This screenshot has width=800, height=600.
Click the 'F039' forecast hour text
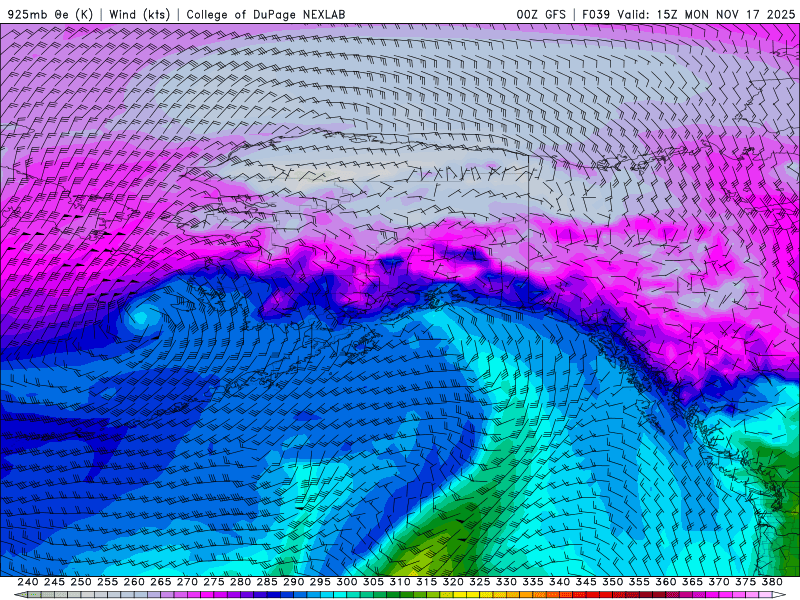coord(596,14)
